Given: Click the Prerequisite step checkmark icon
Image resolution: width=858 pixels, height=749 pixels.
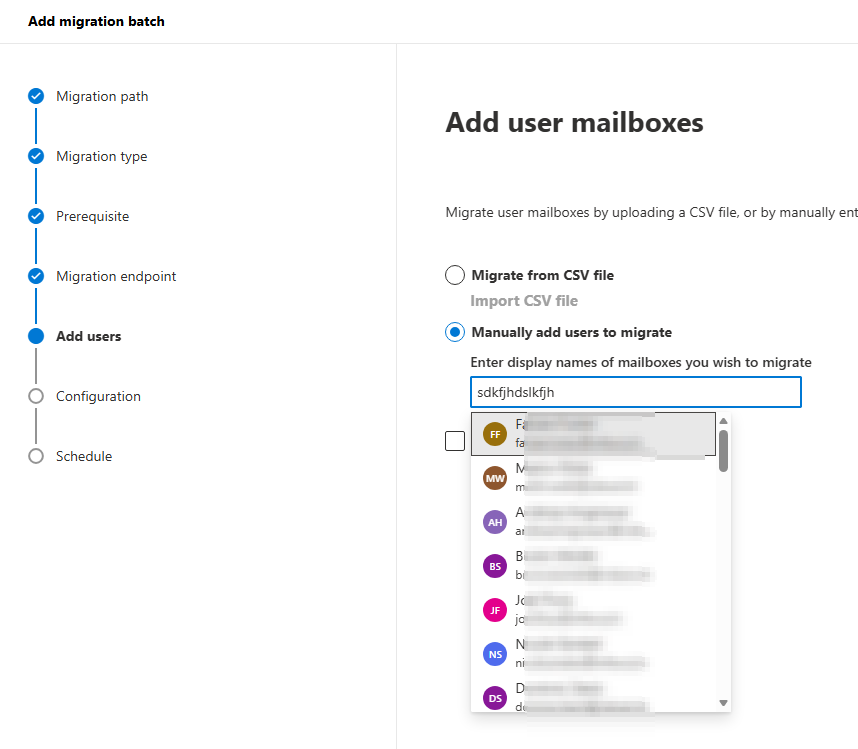Looking at the screenshot, I should (36, 216).
